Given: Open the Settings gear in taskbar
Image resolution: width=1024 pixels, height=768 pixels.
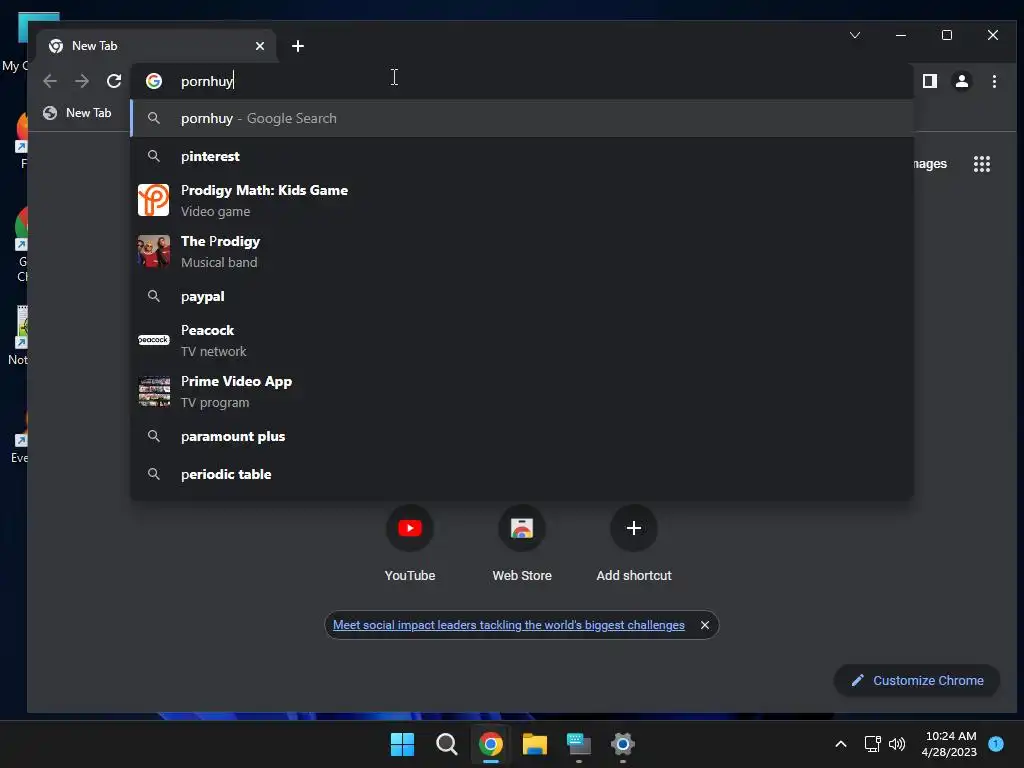Looking at the screenshot, I should click(622, 744).
